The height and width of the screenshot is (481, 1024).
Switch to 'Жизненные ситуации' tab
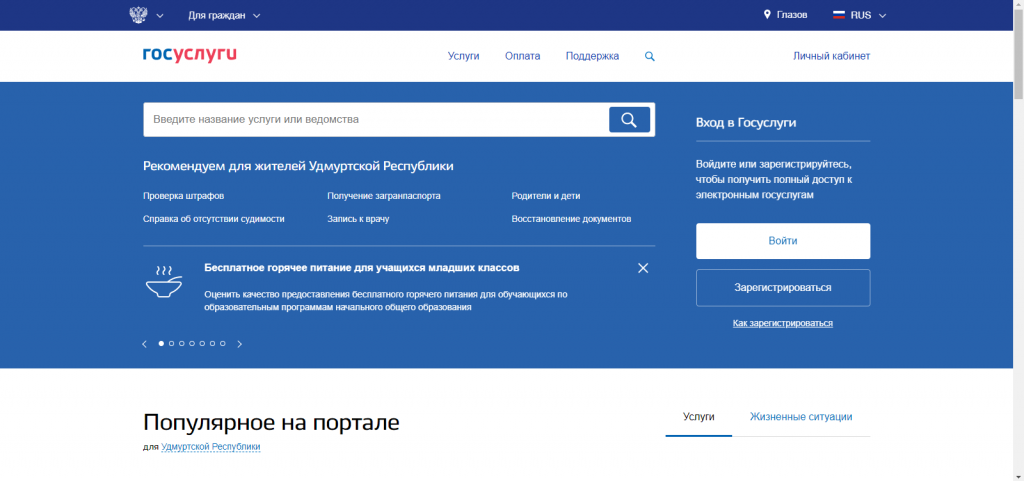[801, 417]
